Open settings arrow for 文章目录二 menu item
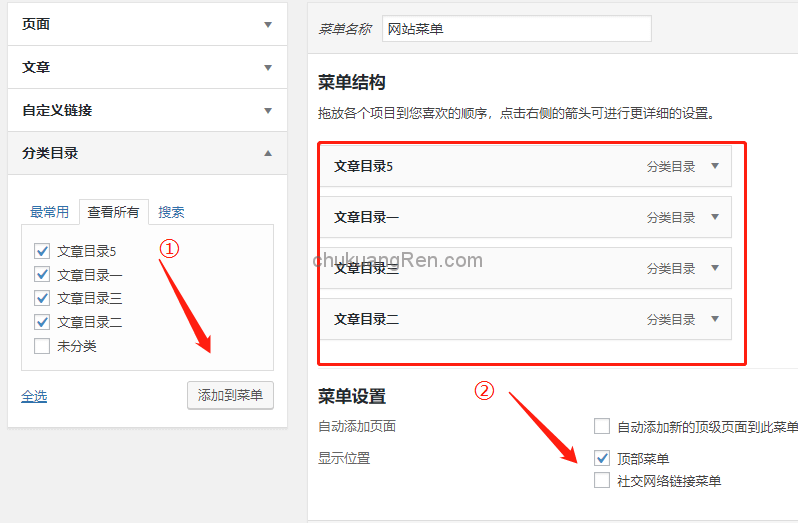This screenshot has width=798, height=523. pyautogui.click(x=714, y=319)
